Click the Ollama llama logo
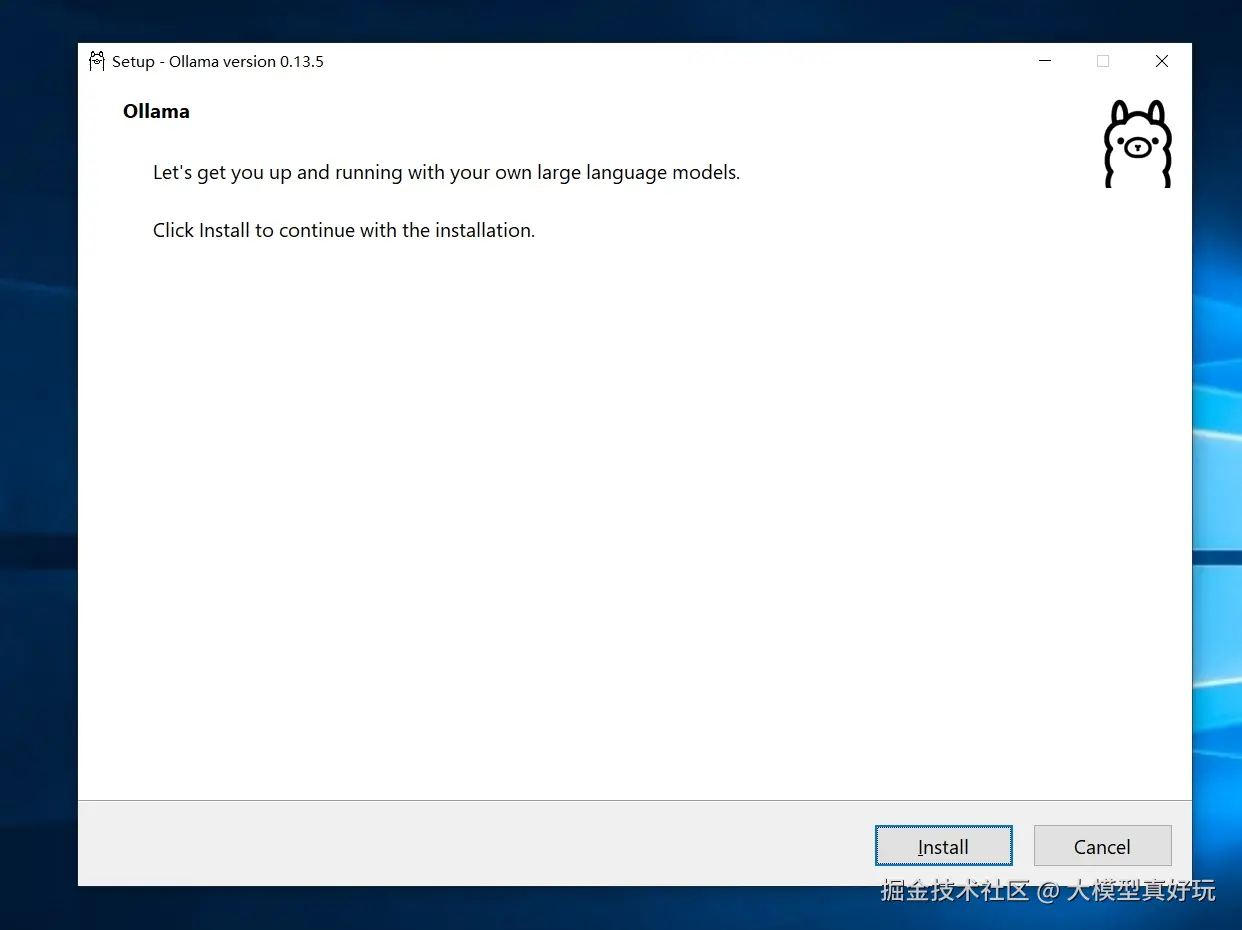Image resolution: width=1242 pixels, height=930 pixels. (1137, 144)
